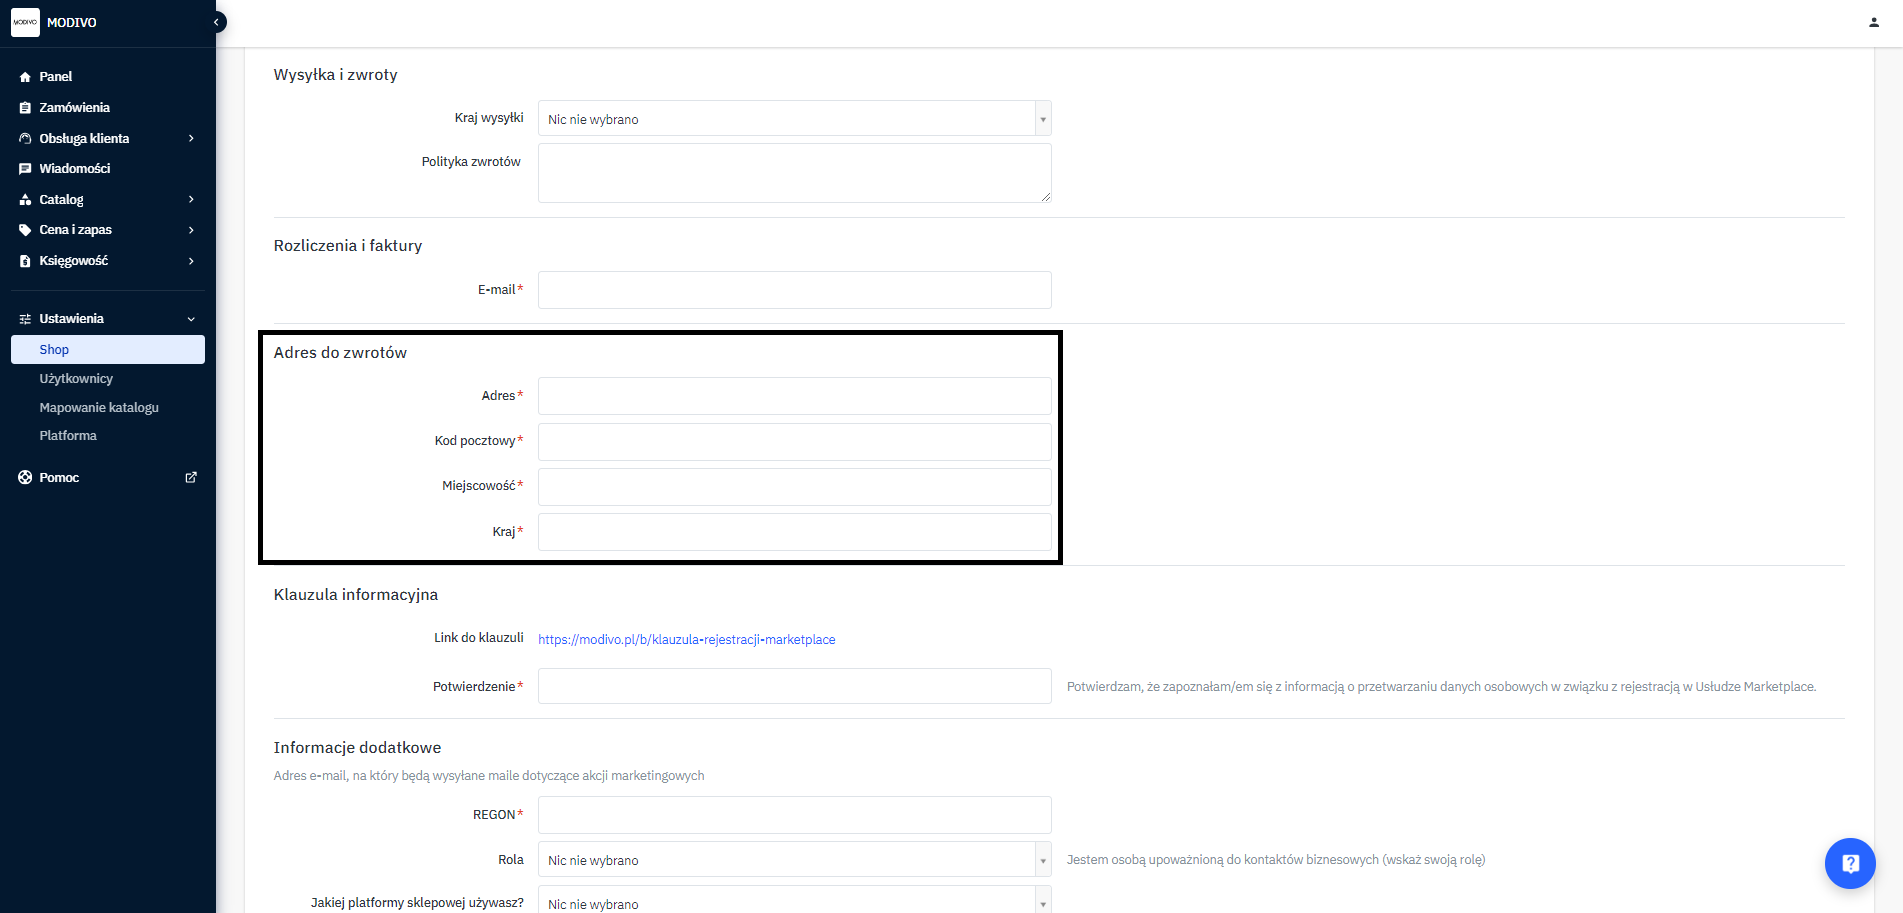Image resolution: width=1903 pixels, height=913 pixels.
Task: Click the Kraj input field
Action: pyautogui.click(x=794, y=532)
